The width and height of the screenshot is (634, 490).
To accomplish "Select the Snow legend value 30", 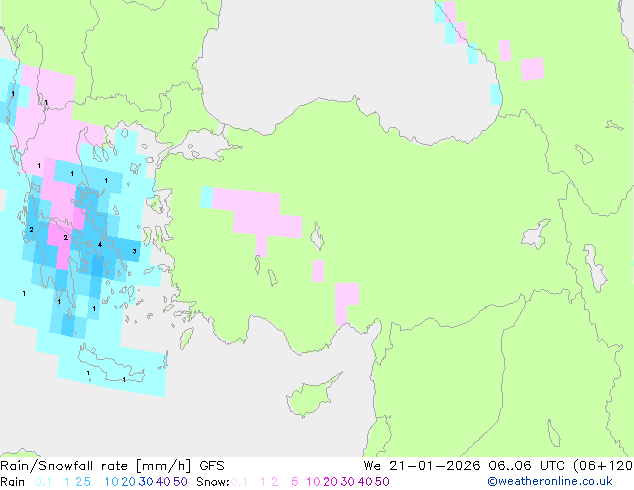I will (x=348, y=482).
